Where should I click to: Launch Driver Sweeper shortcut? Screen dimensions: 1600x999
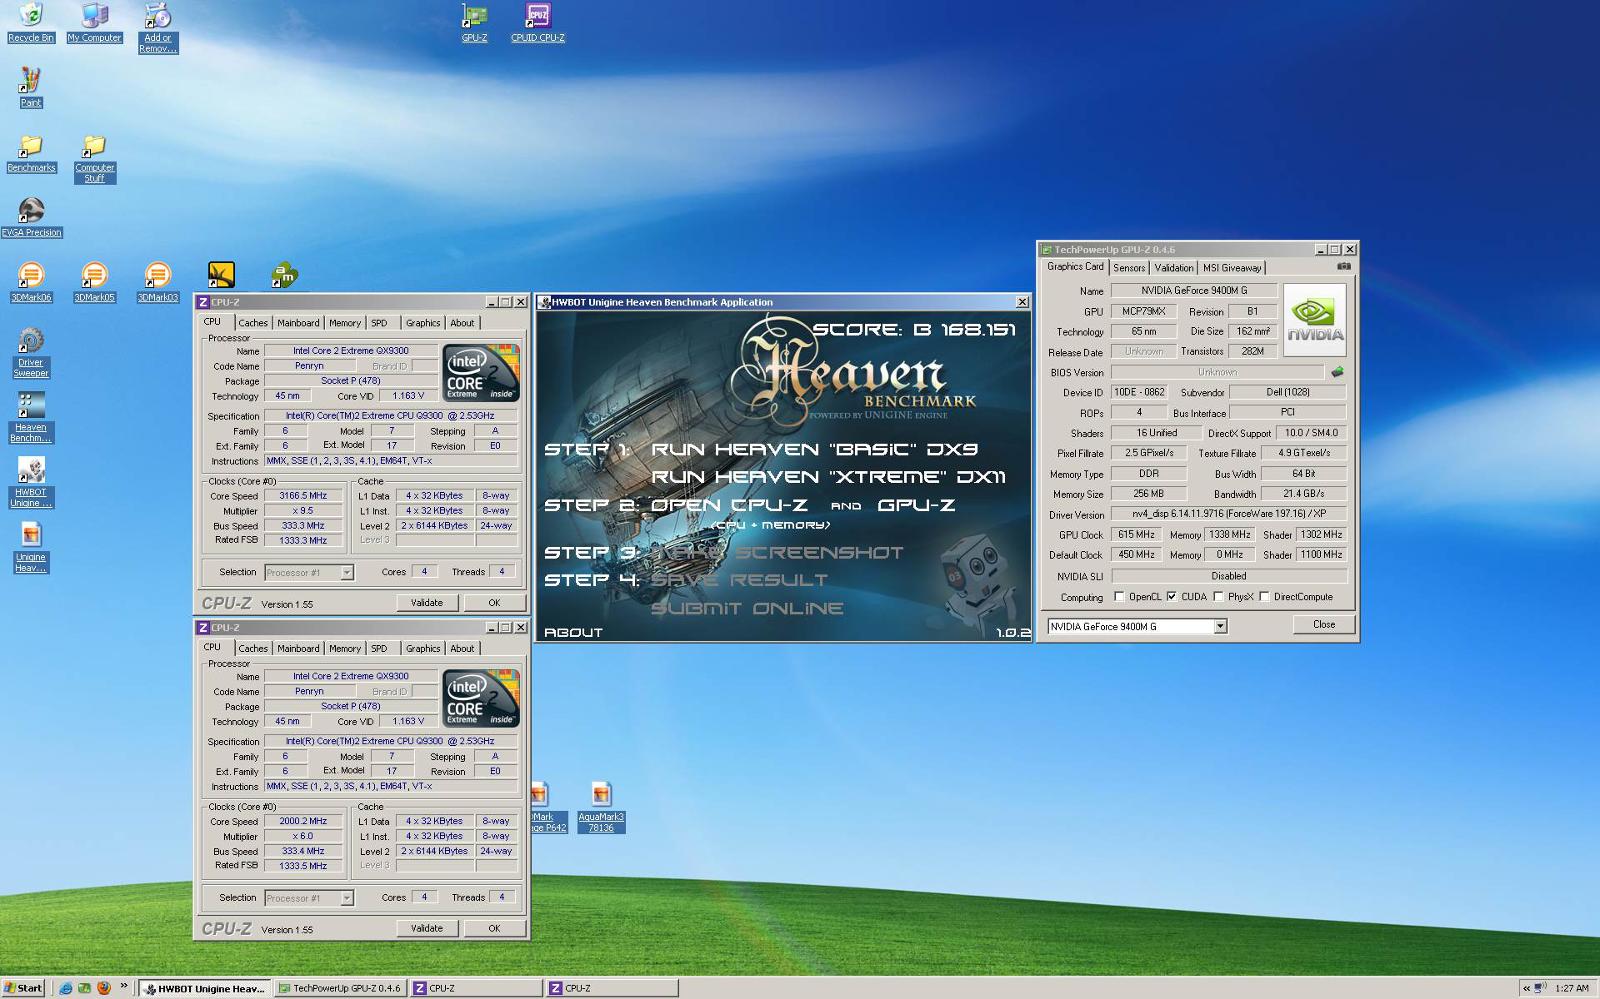coord(31,352)
